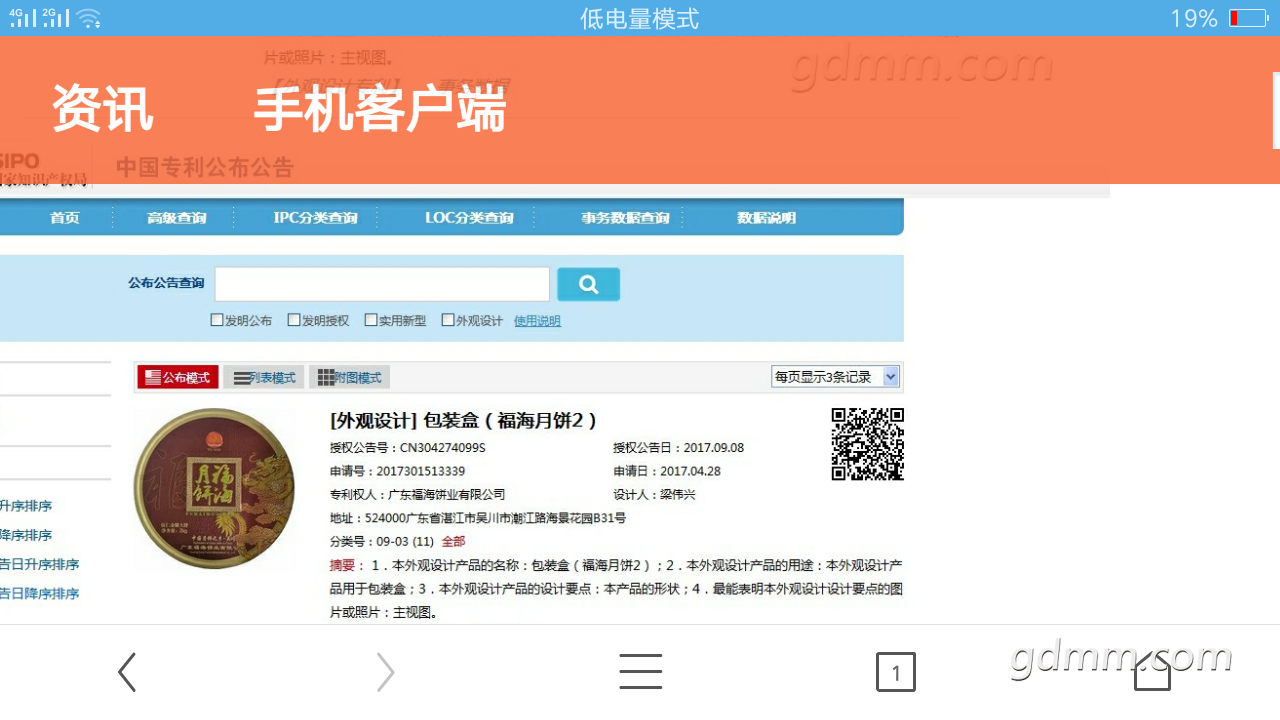Click the QR code image

click(867, 444)
